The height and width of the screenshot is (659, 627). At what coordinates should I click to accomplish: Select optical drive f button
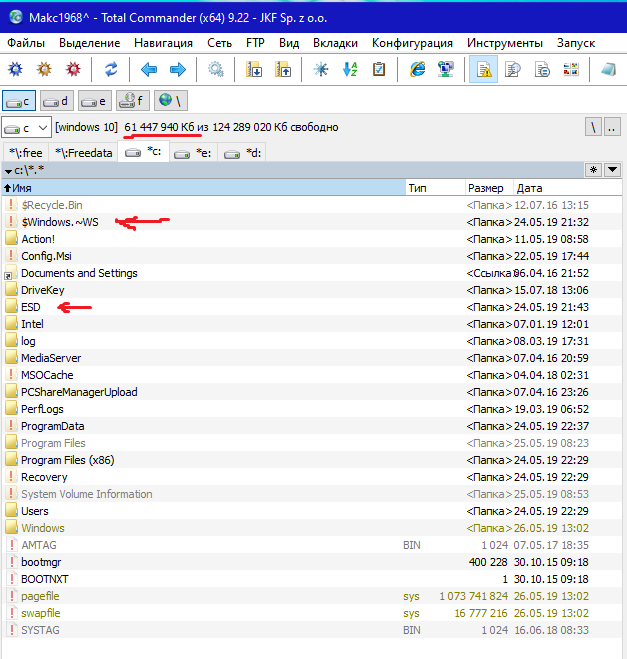[x=132, y=101]
